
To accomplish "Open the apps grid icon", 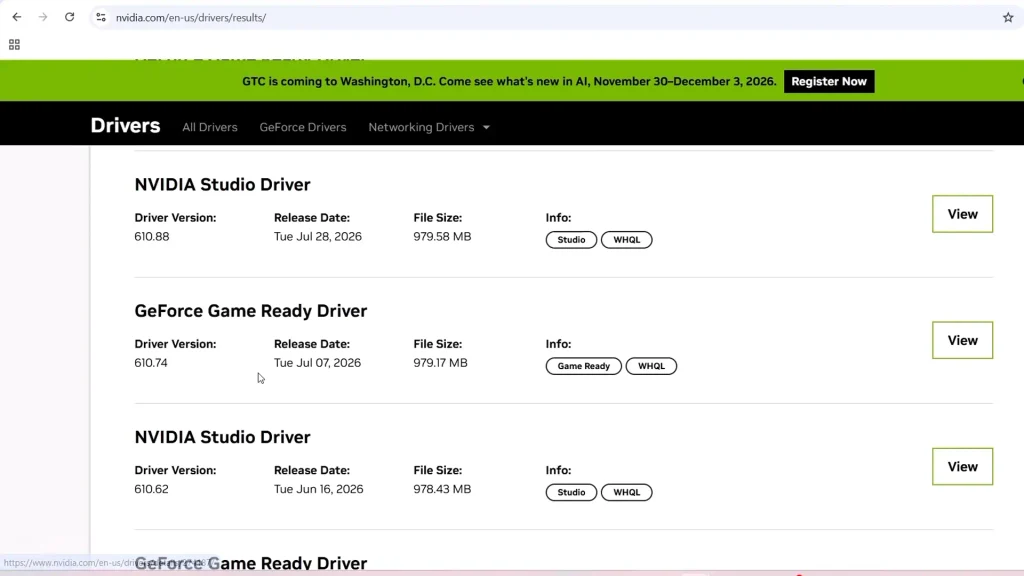I will [x=14, y=44].
